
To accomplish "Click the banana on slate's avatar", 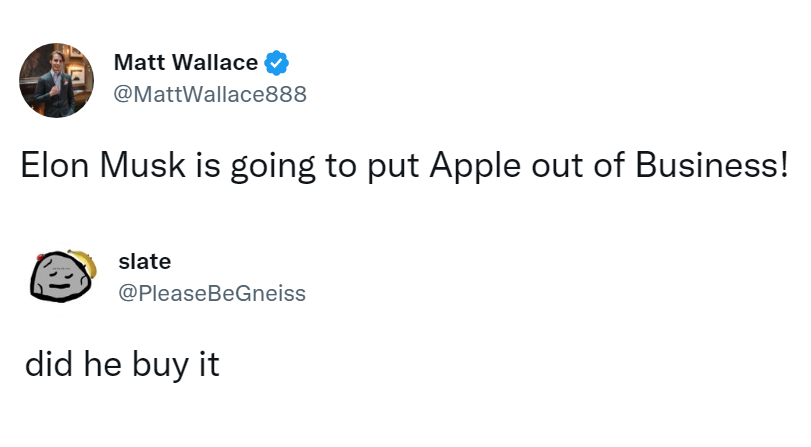I will click(x=85, y=261).
